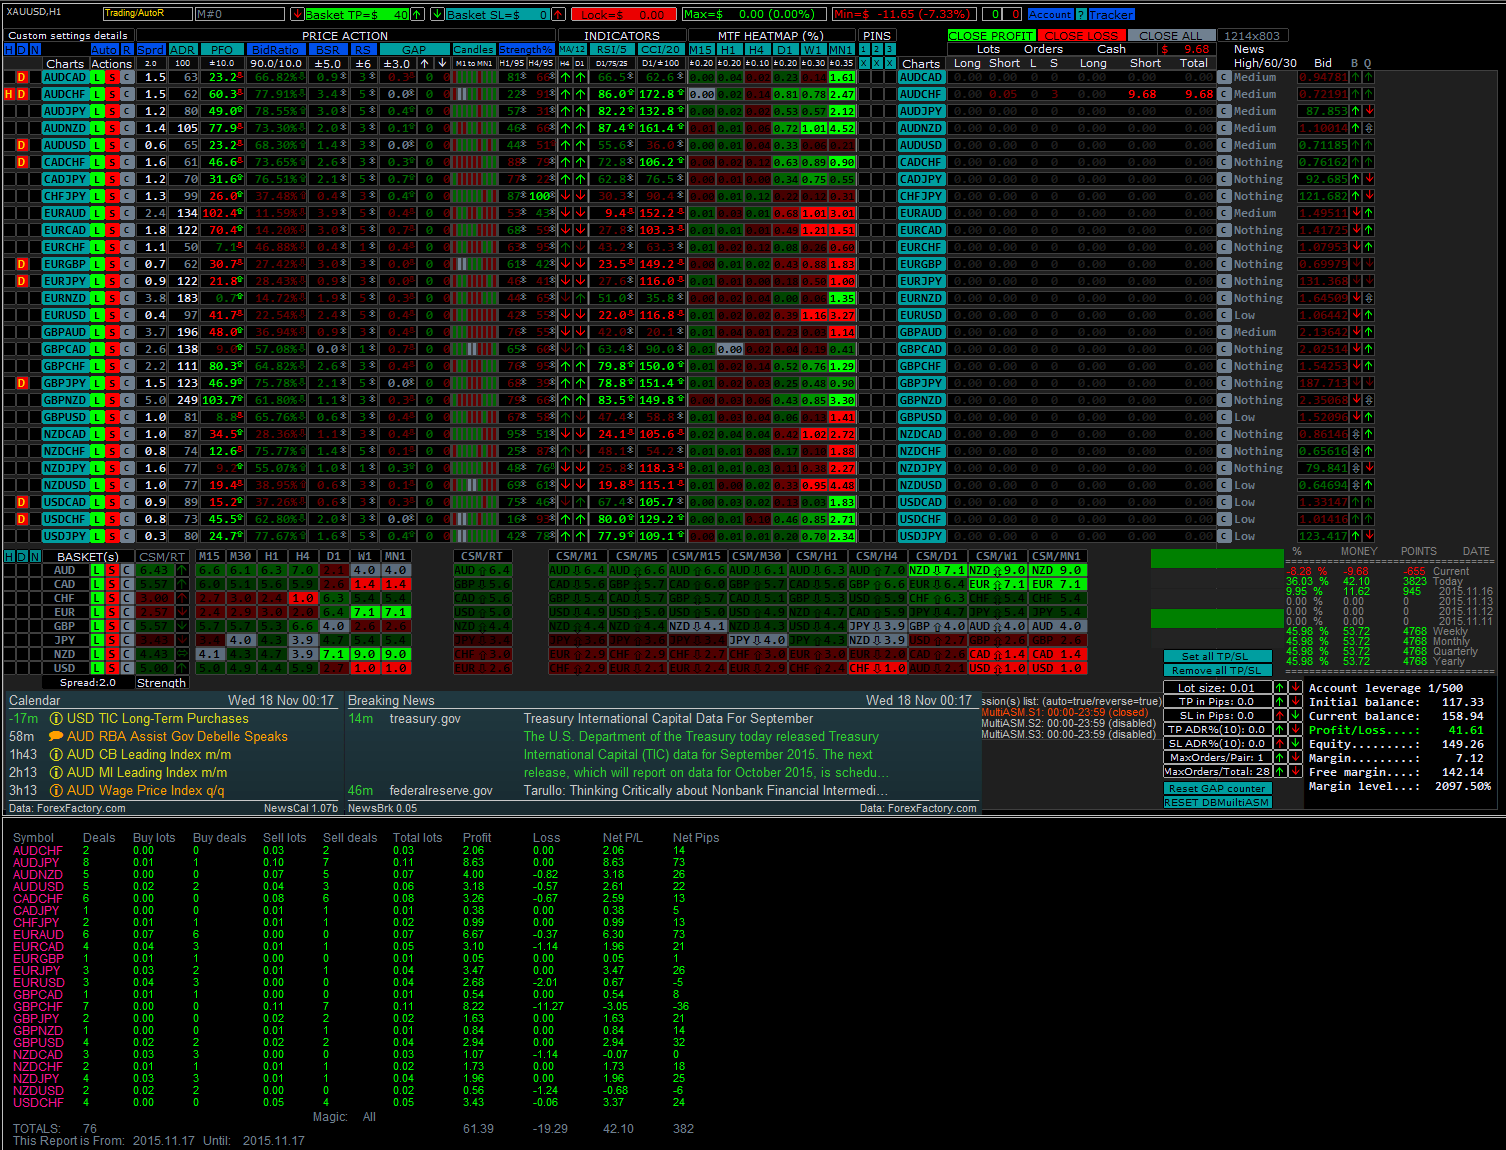Screen dimensions: 1506x1150
Task: Click the M#0 magic number field
Action: [239, 14]
